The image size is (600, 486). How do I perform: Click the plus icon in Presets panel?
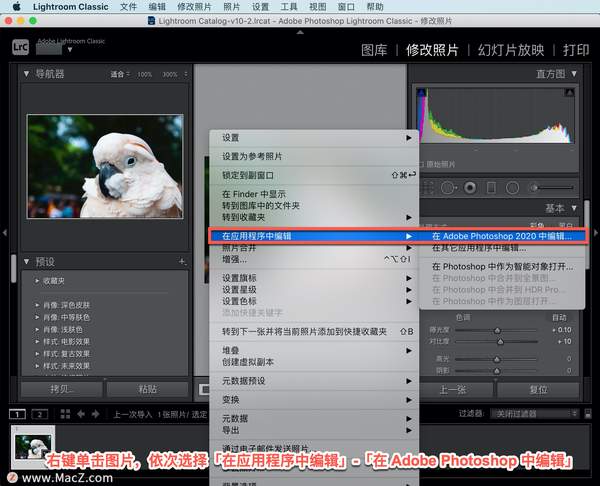point(182,261)
